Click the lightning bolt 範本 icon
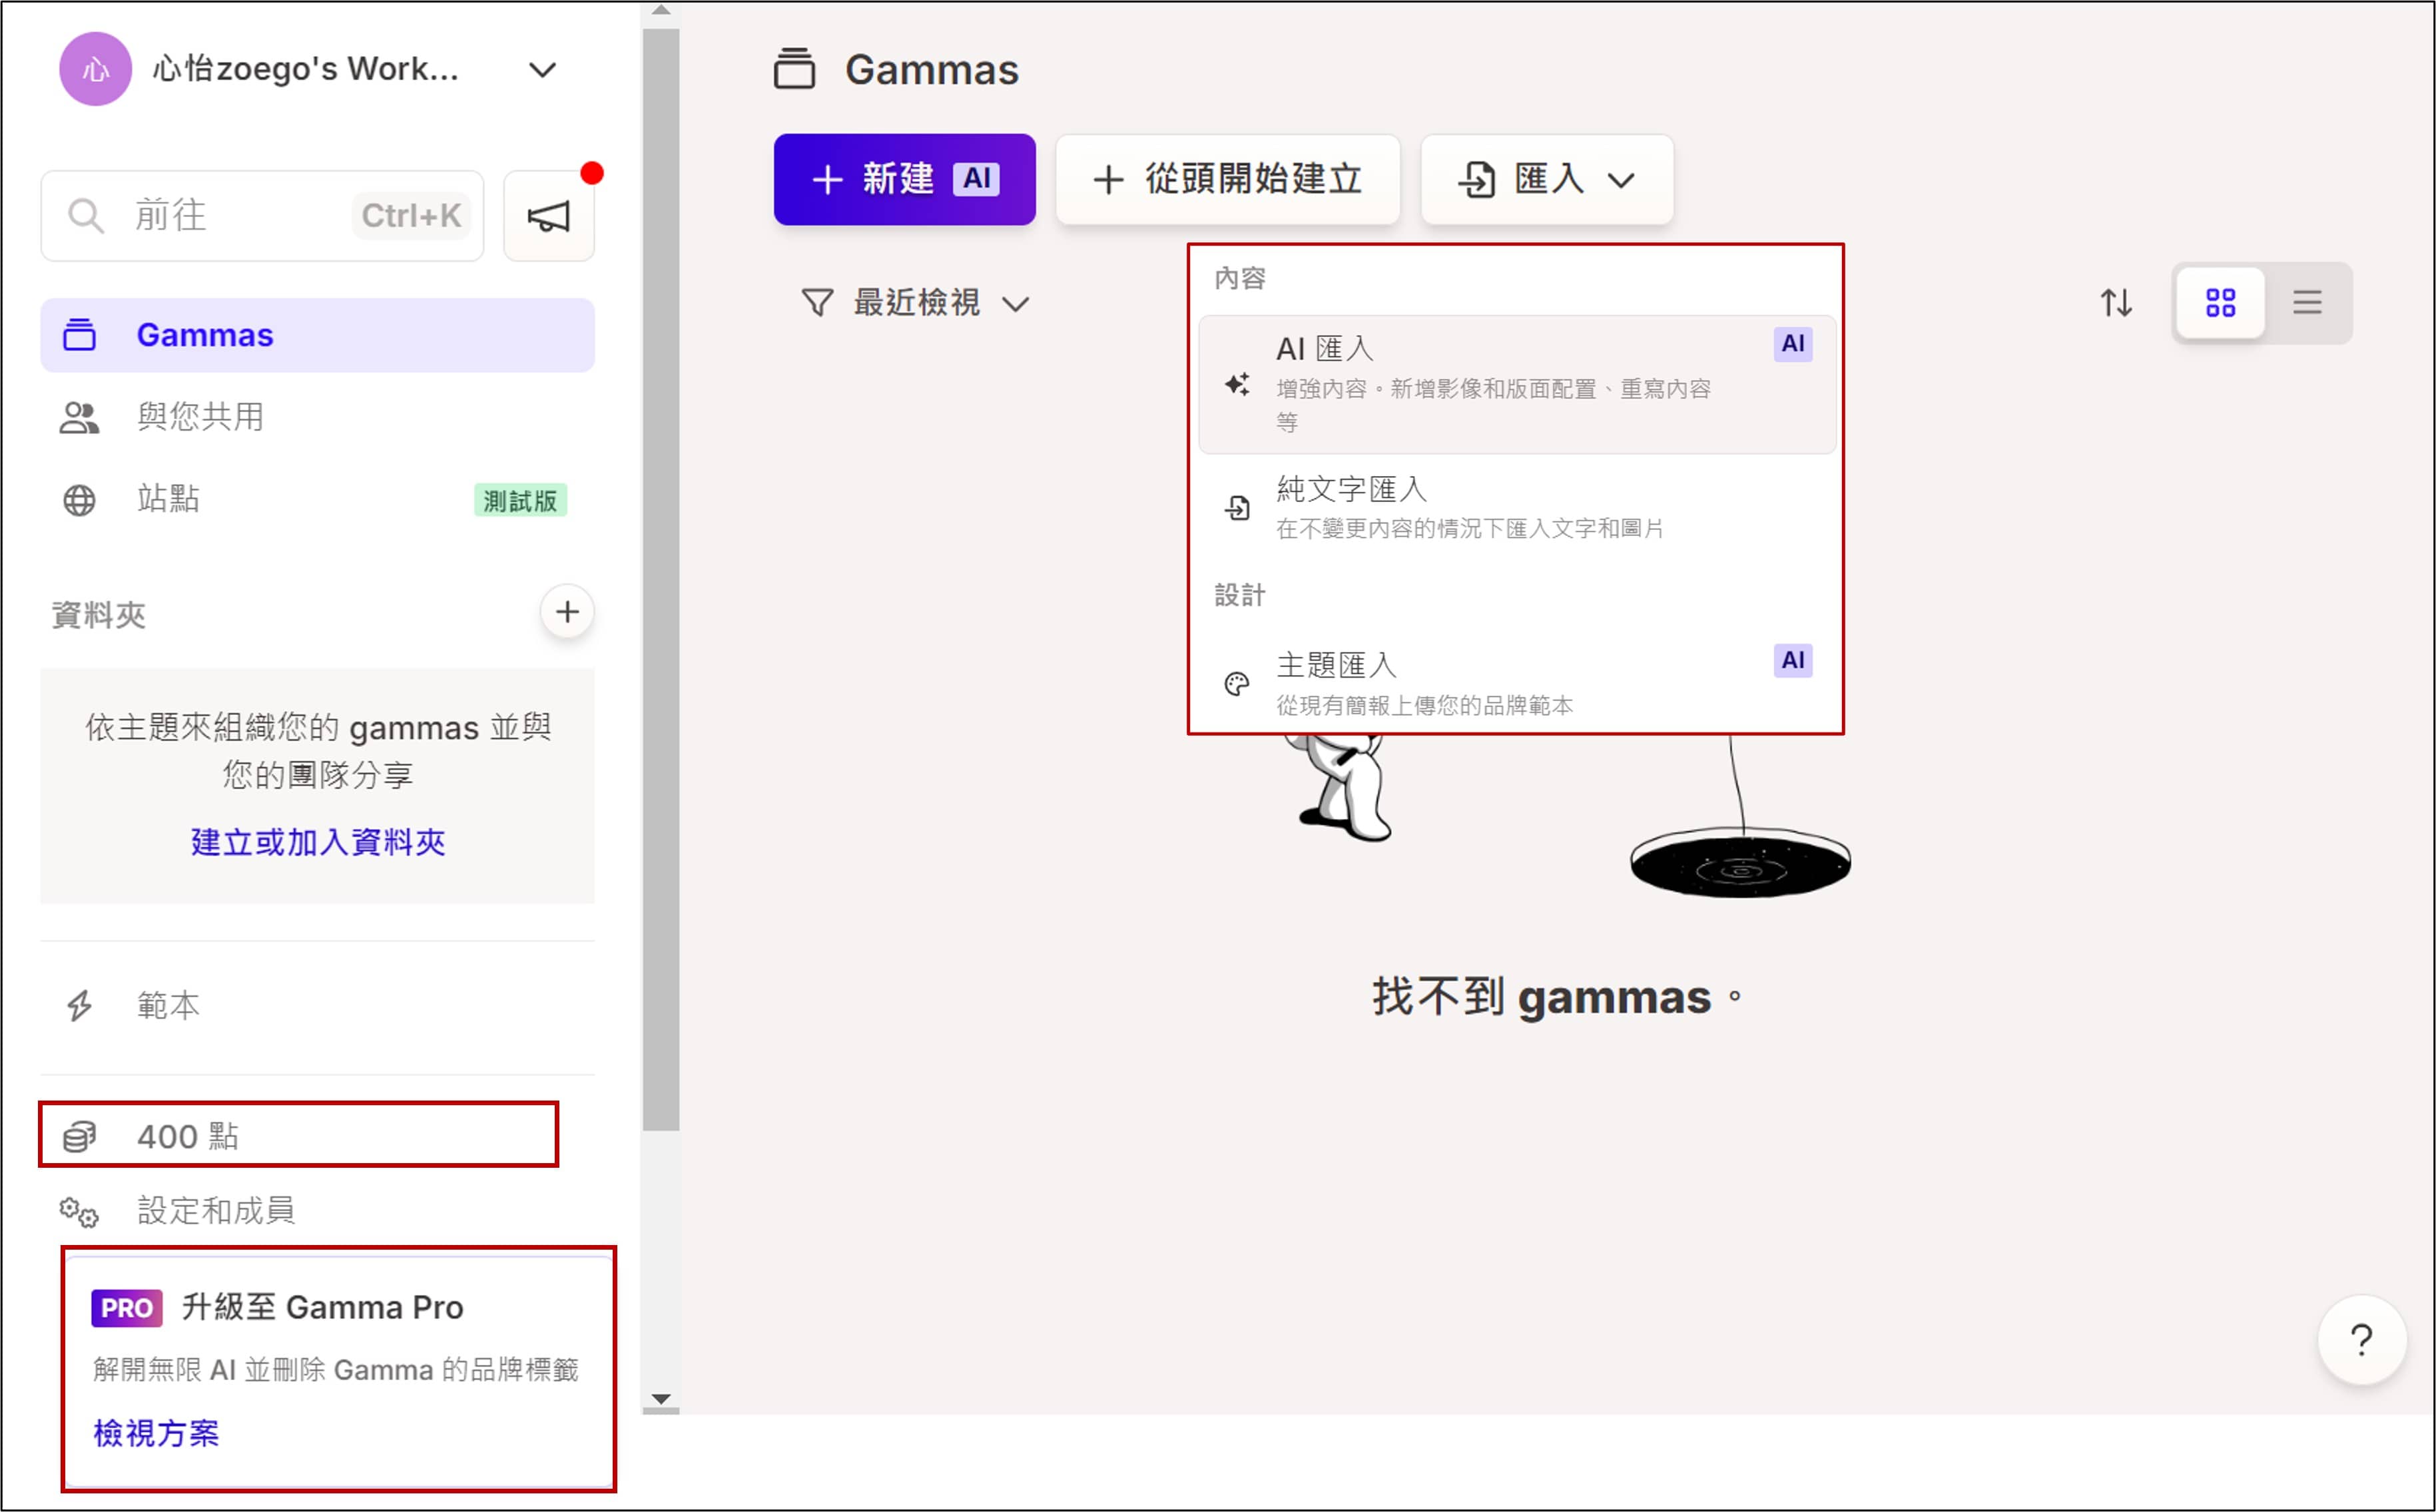 79,1005
